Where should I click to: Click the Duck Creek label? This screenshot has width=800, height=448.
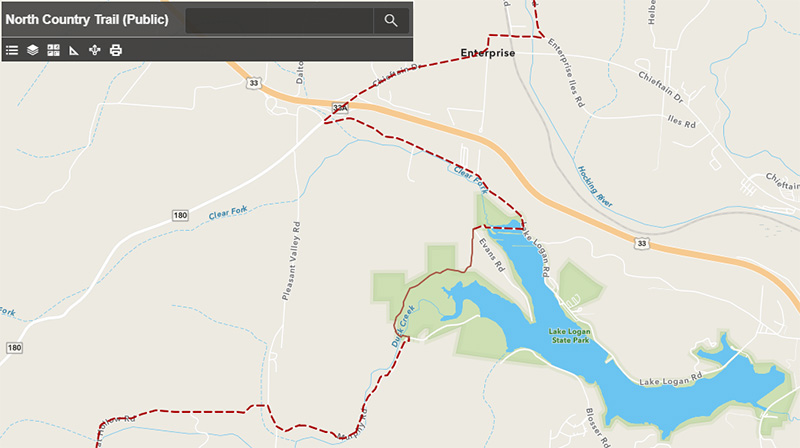click(403, 326)
